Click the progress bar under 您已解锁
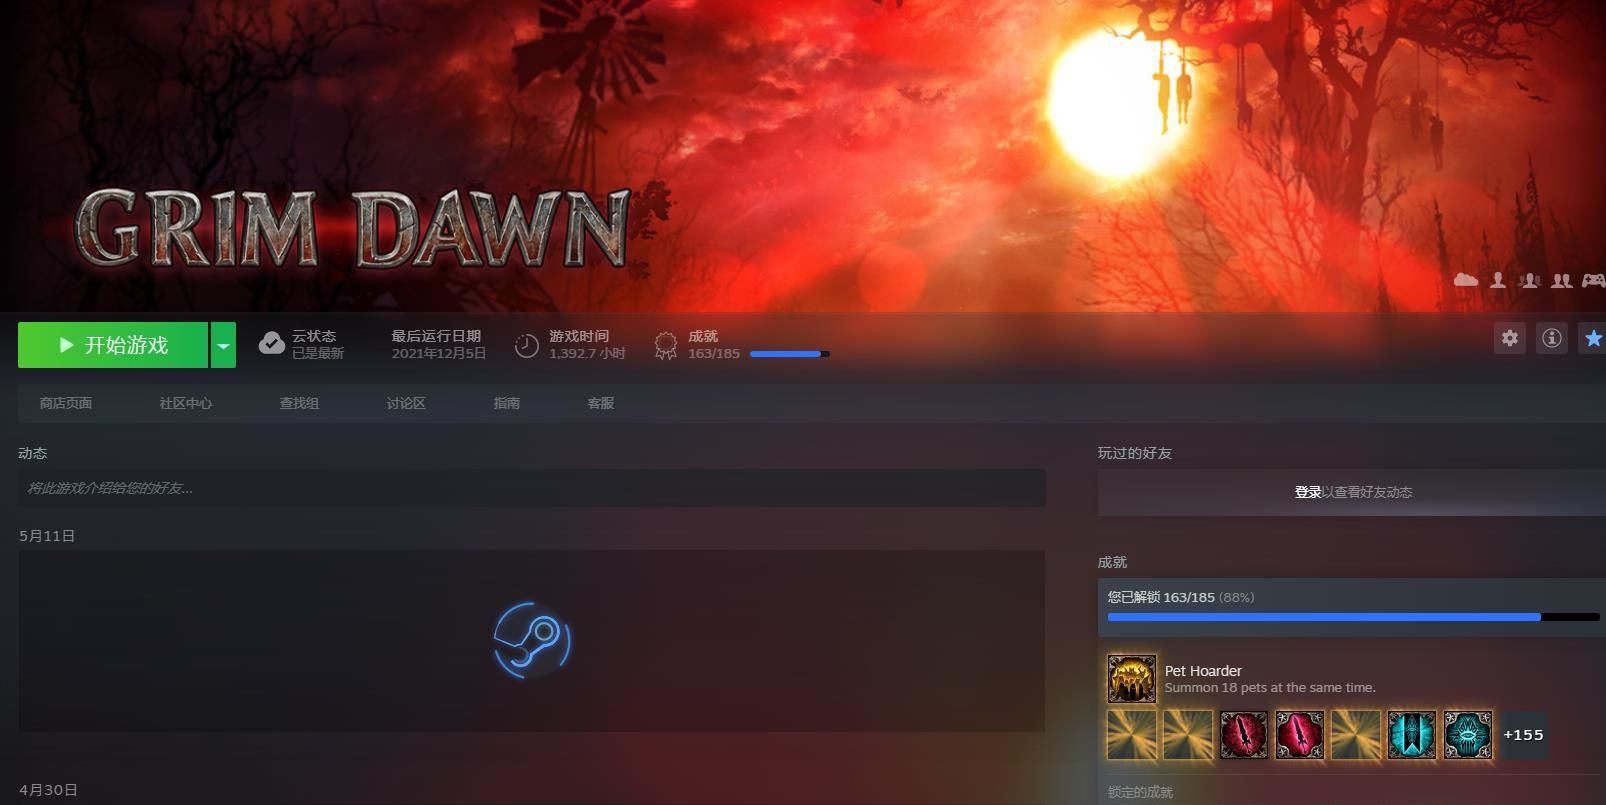This screenshot has width=1606, height=805. point(1354,617)
